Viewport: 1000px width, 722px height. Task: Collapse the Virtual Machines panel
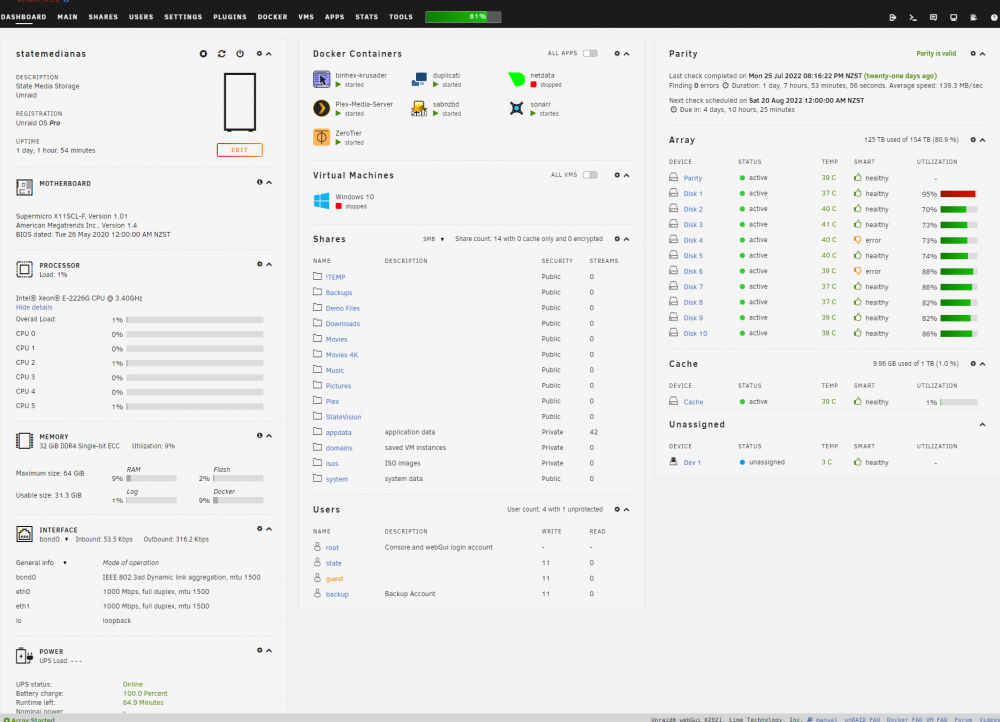click(626, 175)
